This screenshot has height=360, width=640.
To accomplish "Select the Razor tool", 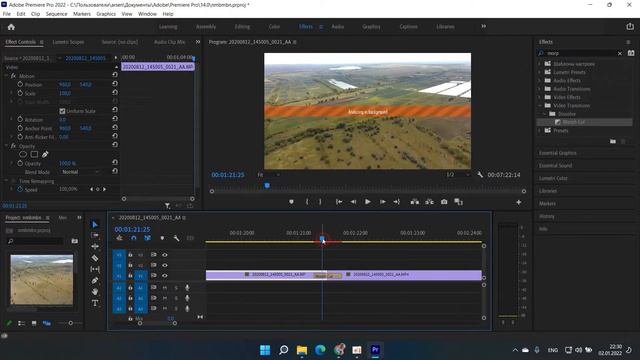I will point(95,258).
